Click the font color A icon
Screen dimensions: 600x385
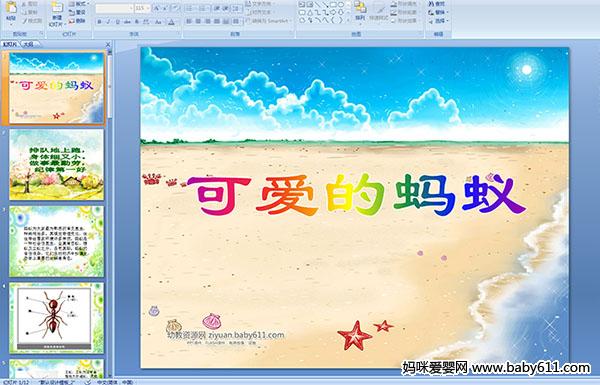[x=171, y=22]
